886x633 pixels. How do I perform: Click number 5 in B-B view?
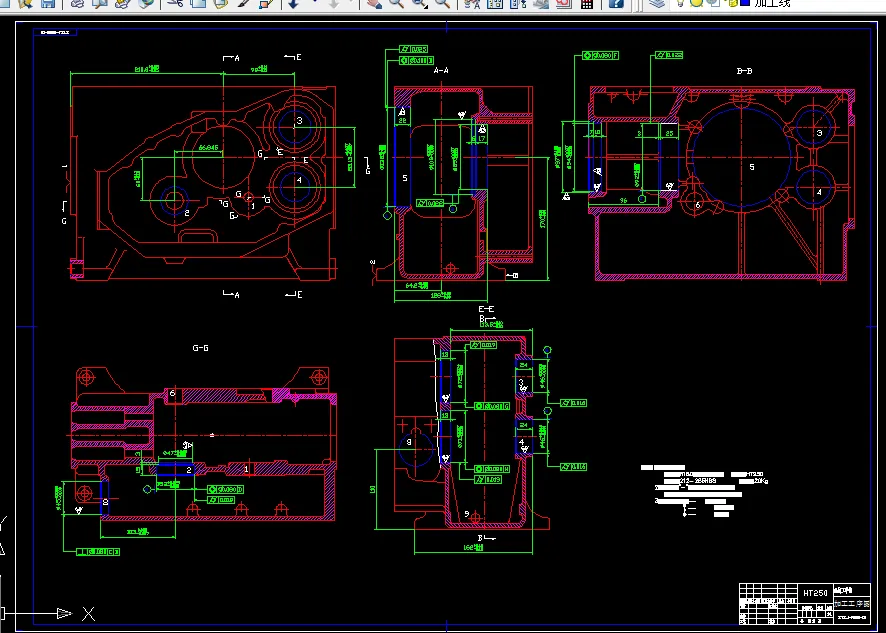point(752,167)
